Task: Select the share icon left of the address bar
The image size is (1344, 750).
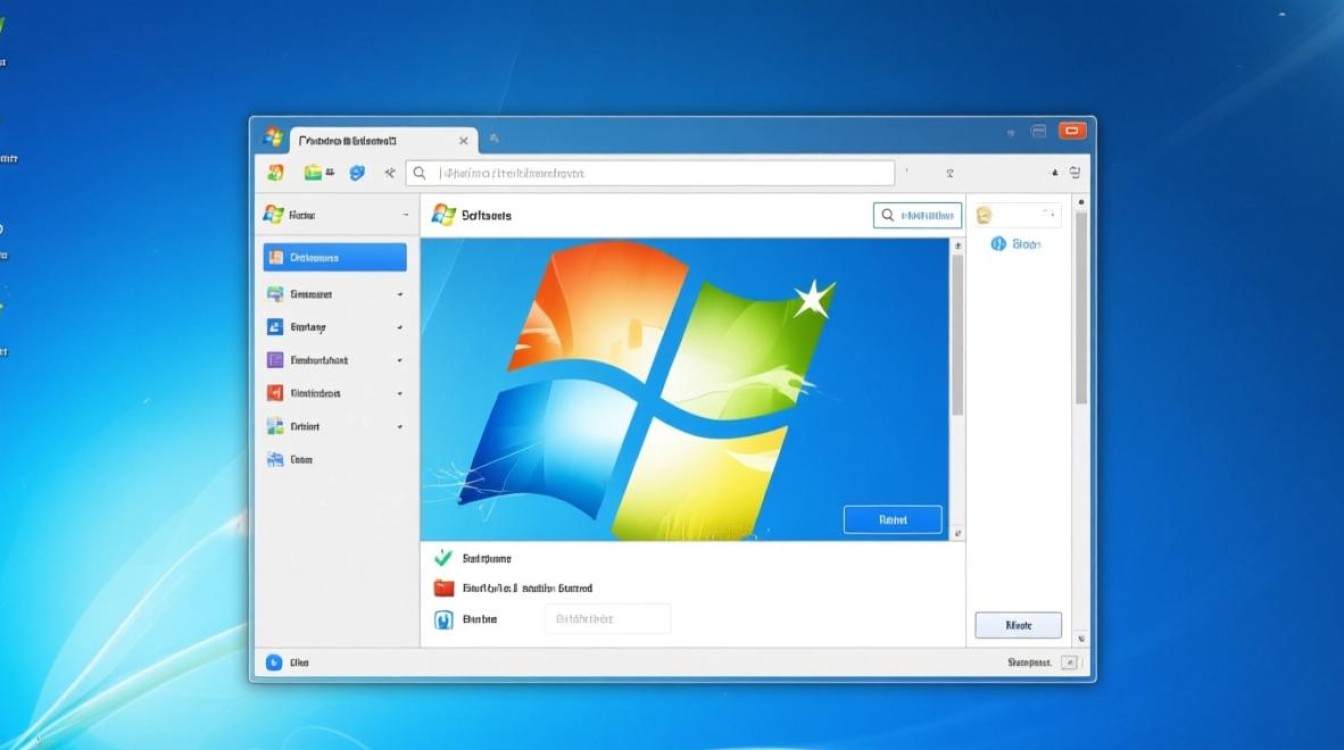Action: click(389, 171)
